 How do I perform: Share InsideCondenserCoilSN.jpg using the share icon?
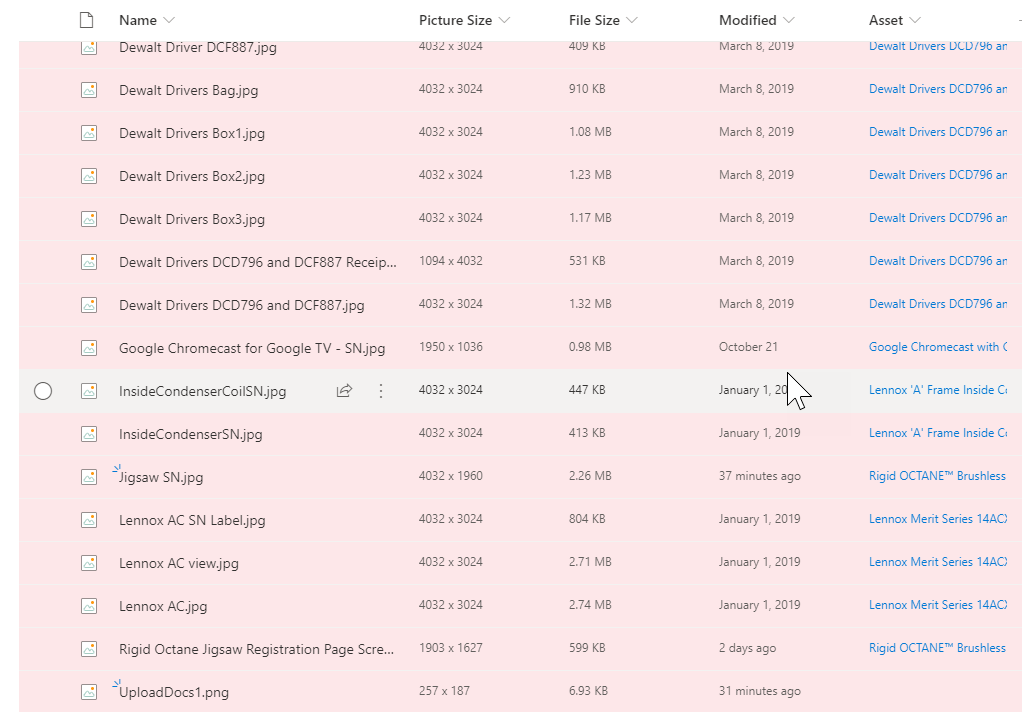[344, 391]
